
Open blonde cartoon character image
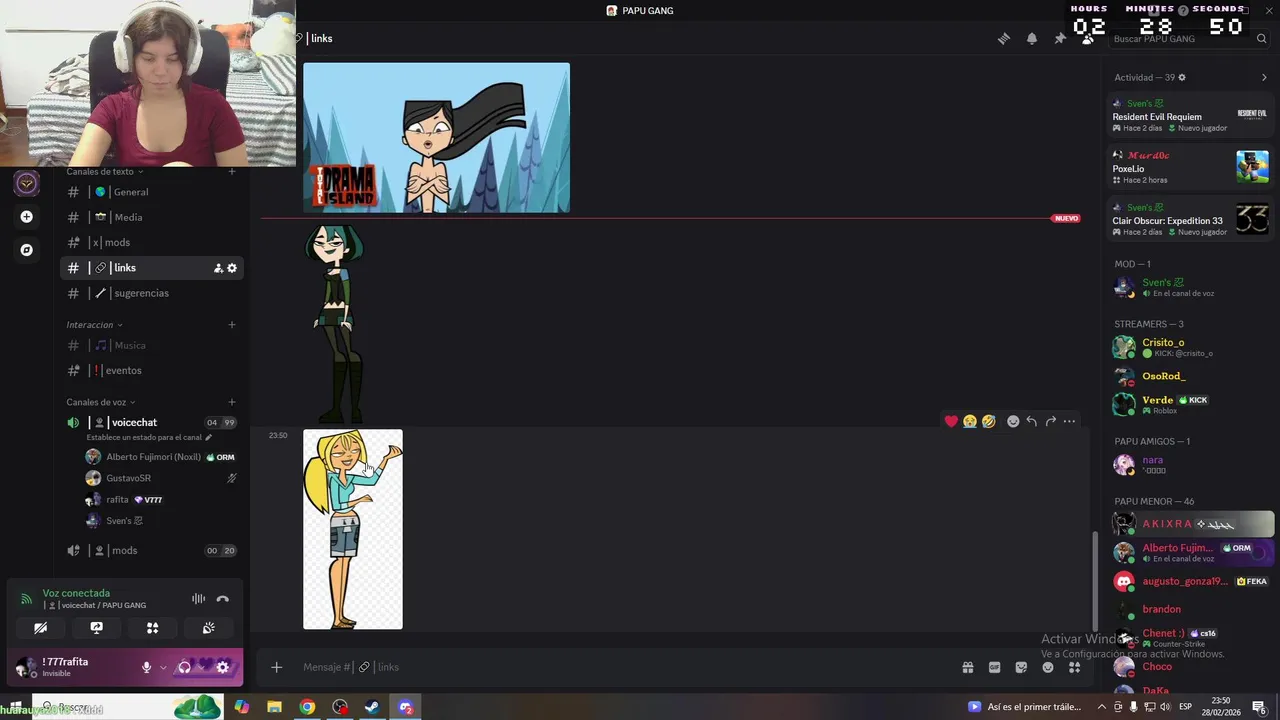click(x=353, y=530)
